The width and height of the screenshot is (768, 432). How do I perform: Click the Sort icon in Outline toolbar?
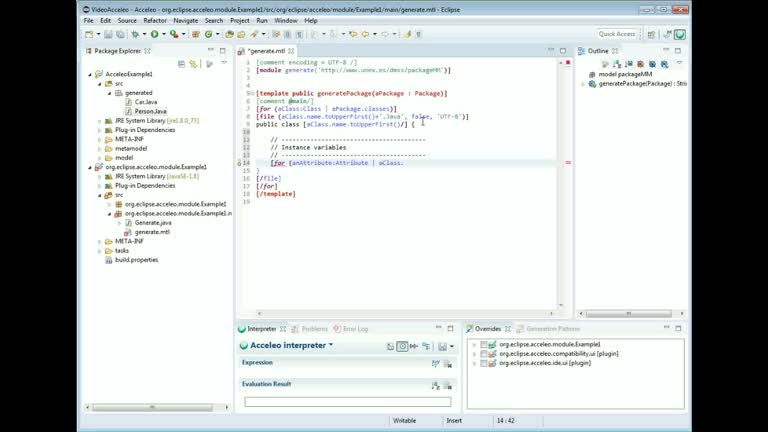pos(617,64)
